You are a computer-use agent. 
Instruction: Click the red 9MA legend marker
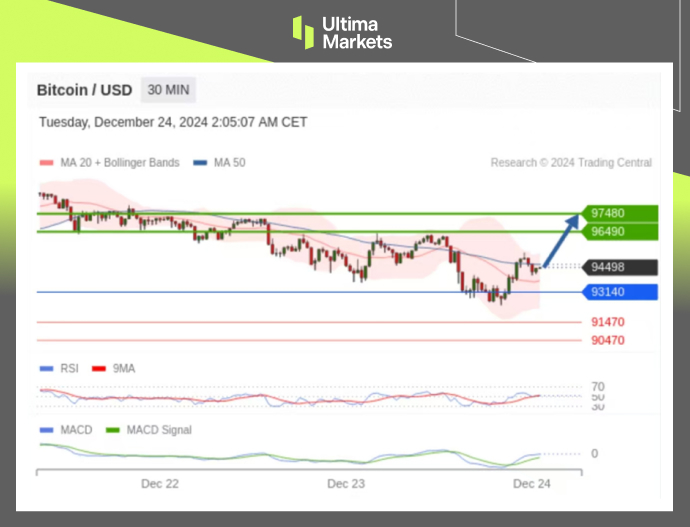coord(99,369)
